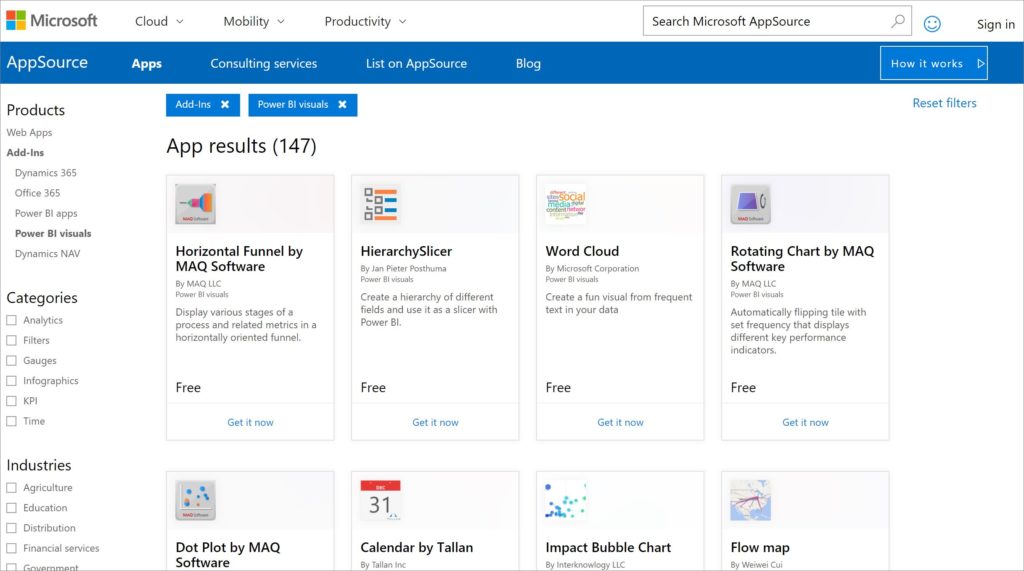This screenshot has height=571, width=1024.
Task: Open List on AppSource
Action: tap(416, 63)
